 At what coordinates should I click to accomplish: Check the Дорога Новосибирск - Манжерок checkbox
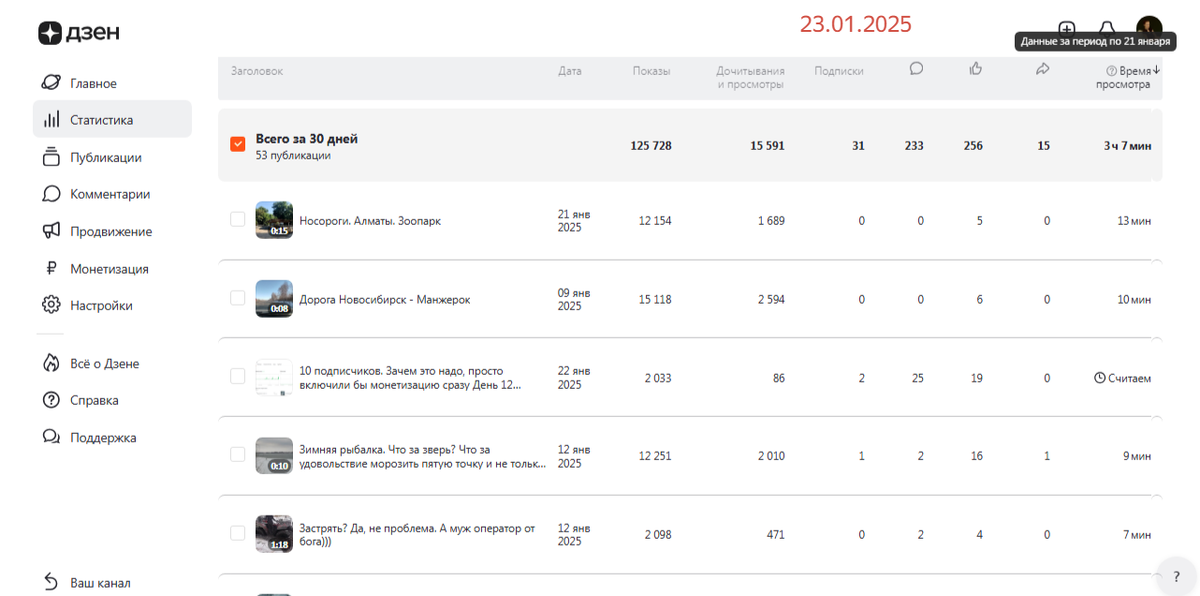(x=238, y=298)
